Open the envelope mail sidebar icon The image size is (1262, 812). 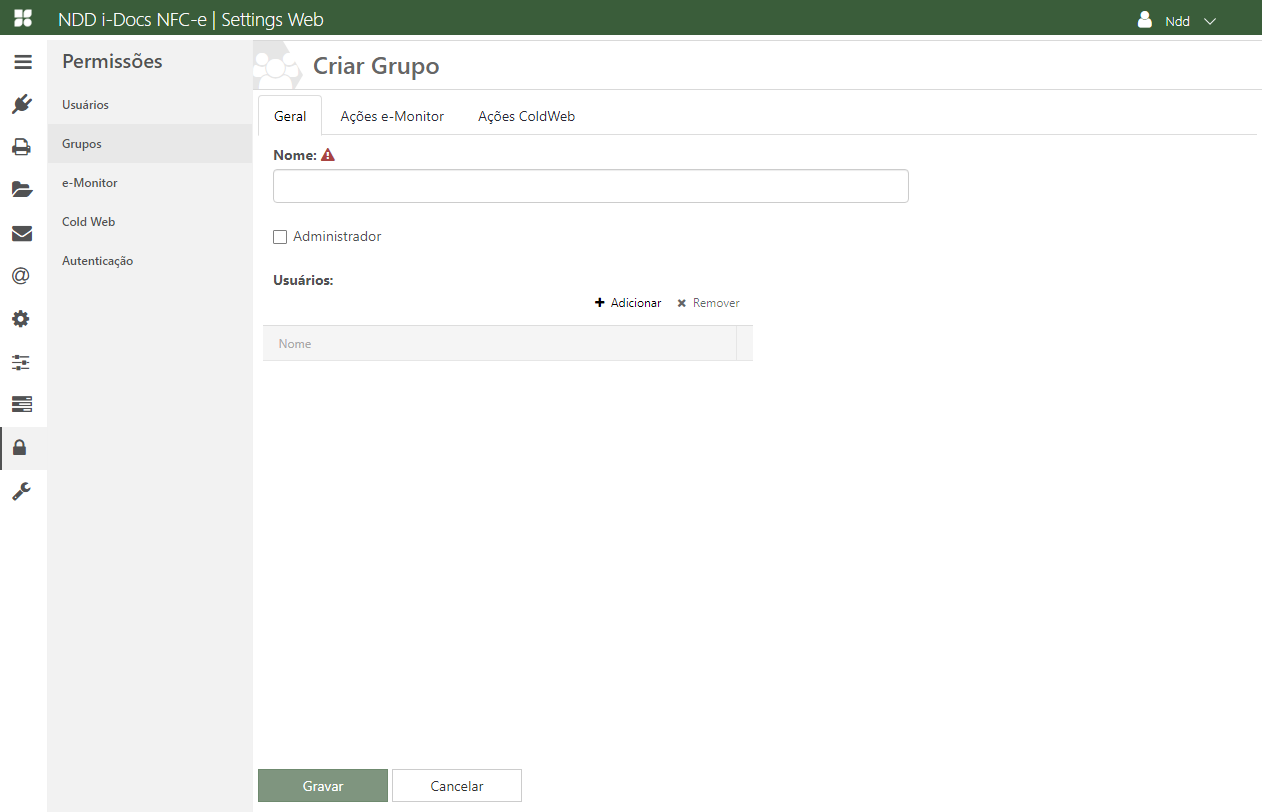22,233
